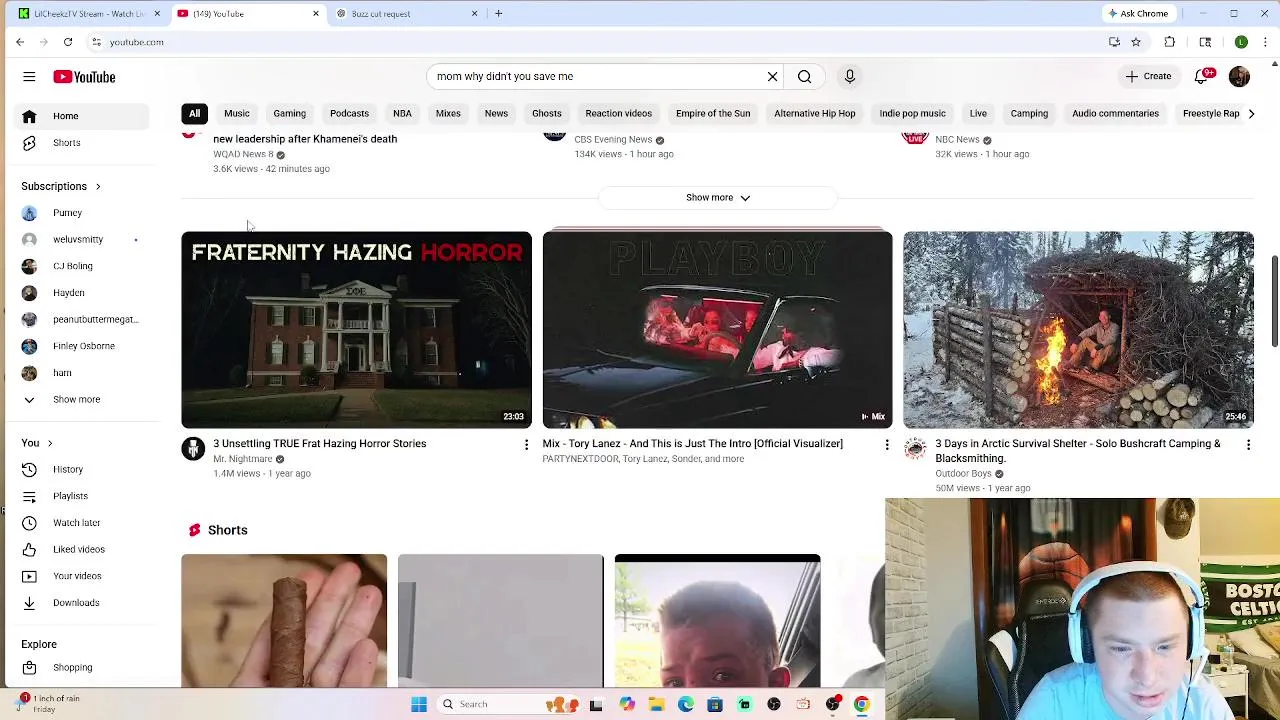Open the Windows Start menu
This screenshot has height=720, width=1280.
419,704
